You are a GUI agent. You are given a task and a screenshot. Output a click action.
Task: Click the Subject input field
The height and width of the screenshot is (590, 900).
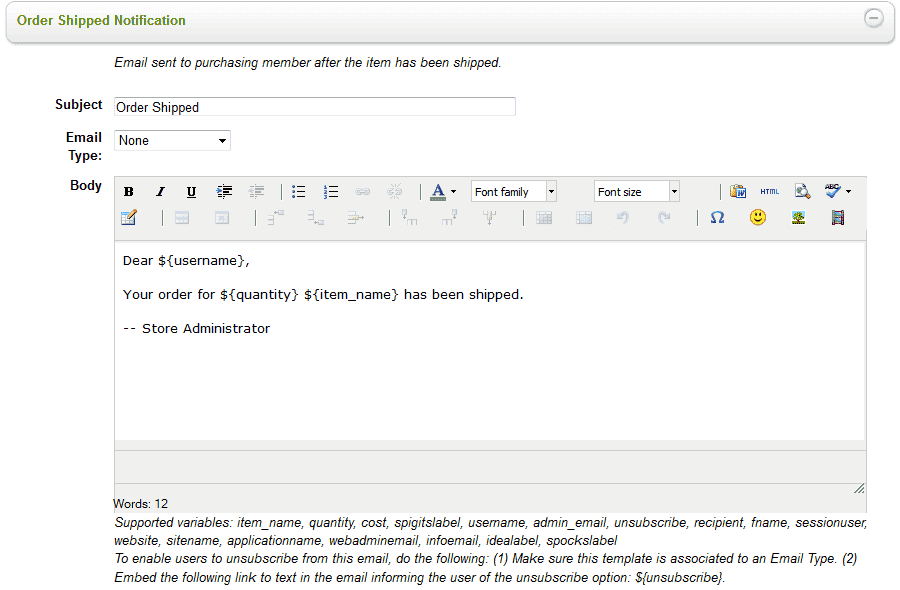(x=315, y=107)
